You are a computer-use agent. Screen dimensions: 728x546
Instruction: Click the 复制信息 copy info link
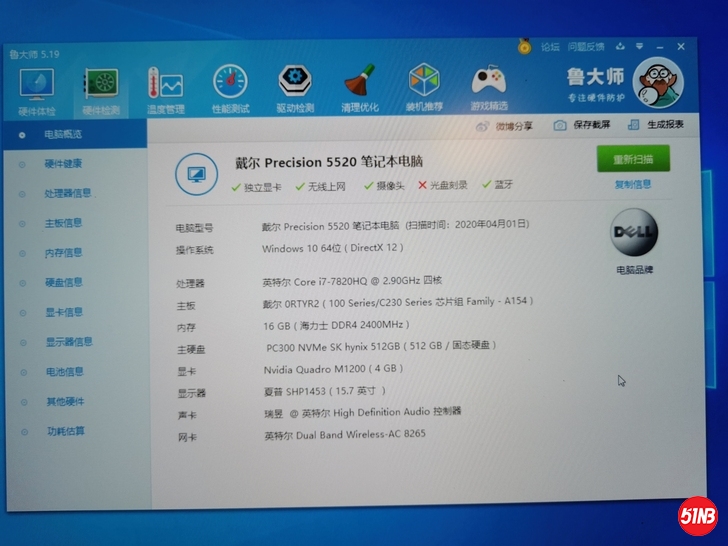(x=633, y=184)
